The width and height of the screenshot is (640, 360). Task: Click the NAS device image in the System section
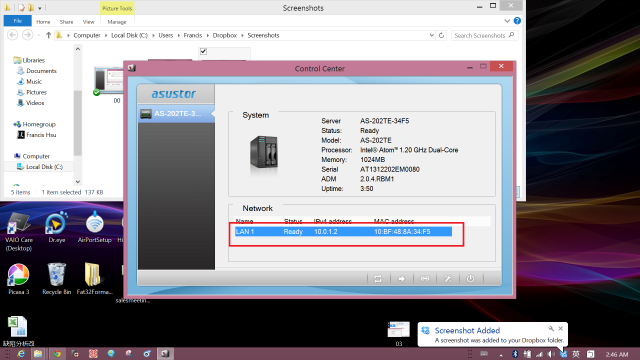click(264, 152)
